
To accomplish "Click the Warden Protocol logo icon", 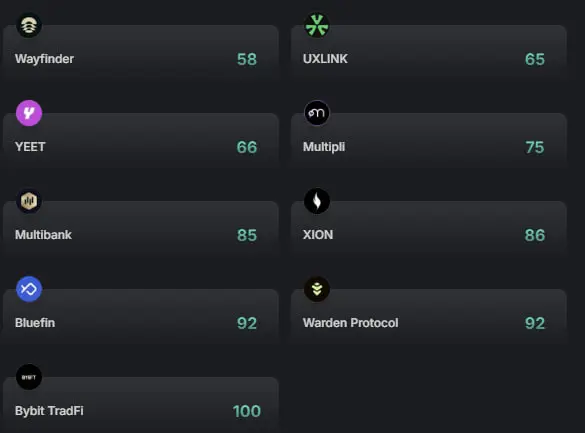I will [x=317, y=289].
